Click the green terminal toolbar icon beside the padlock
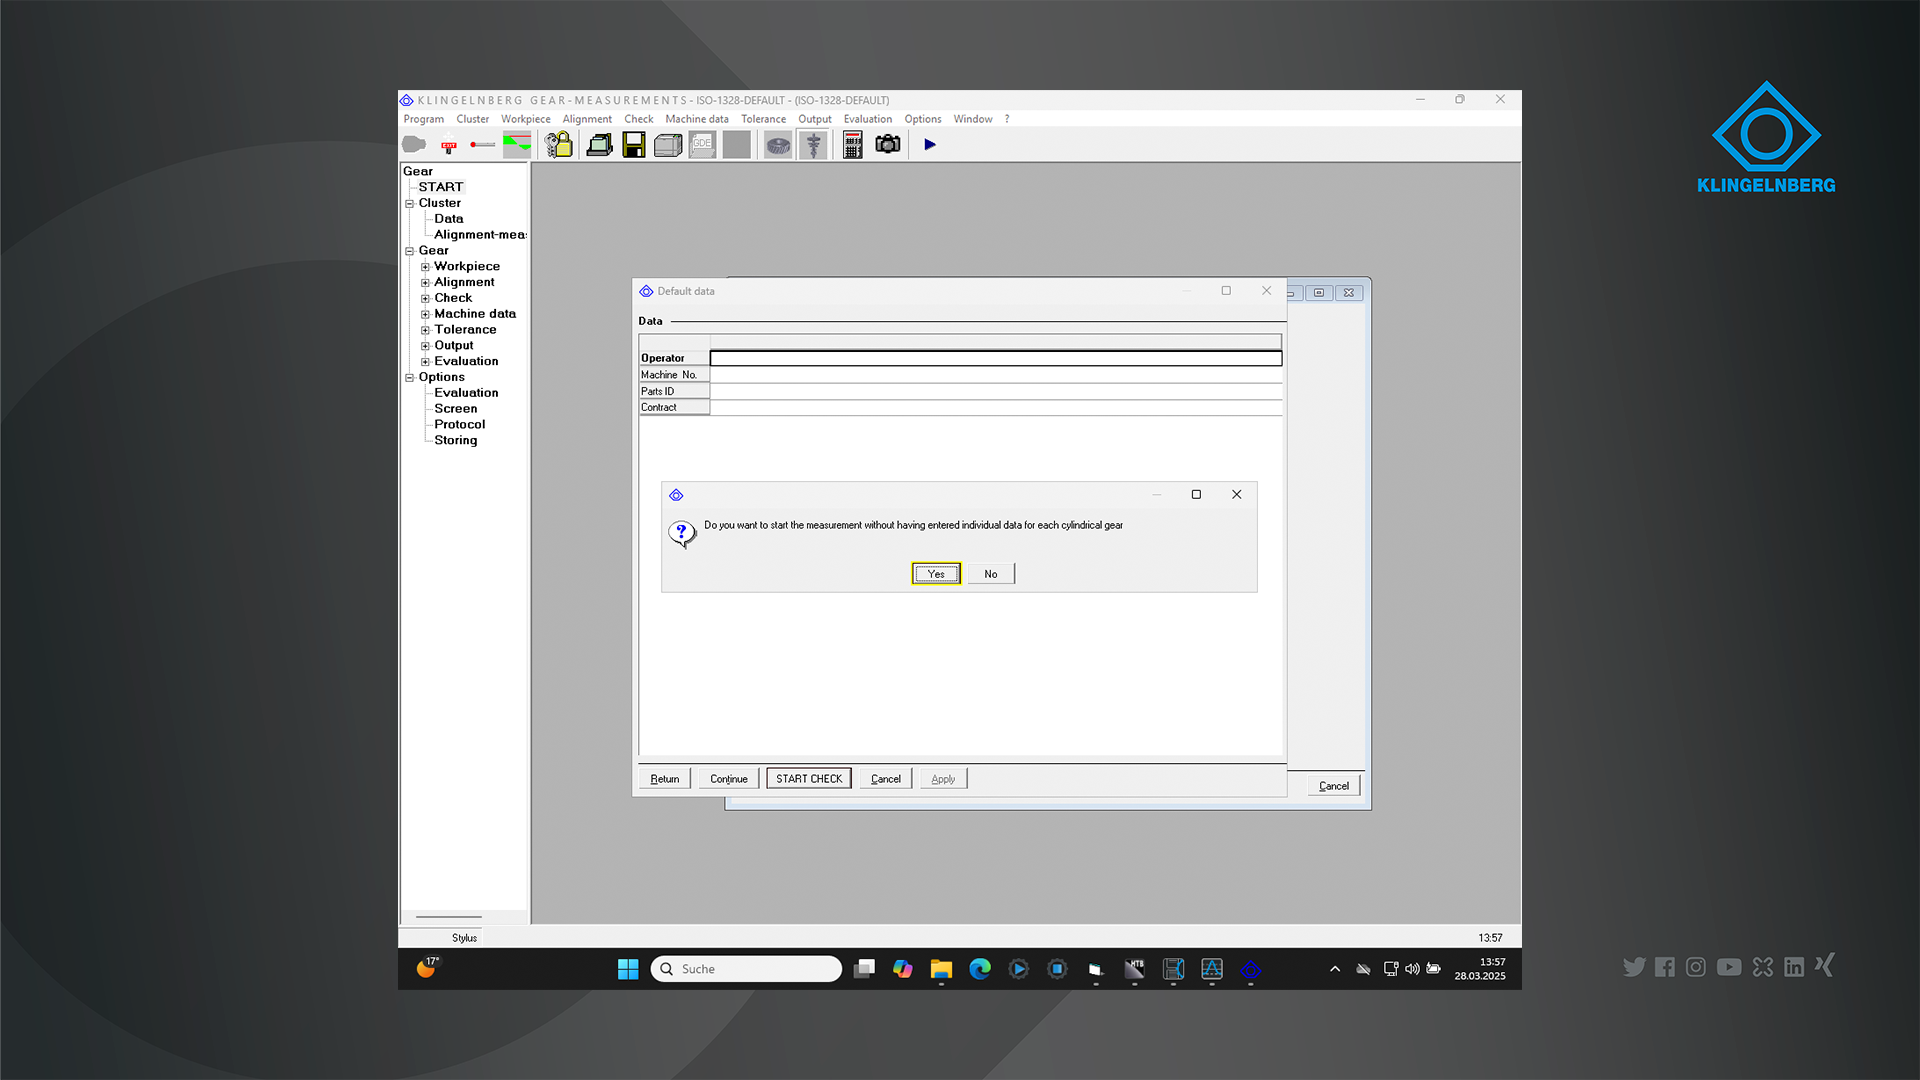This screenshot has height=1080, width=1920. coord(599,145)
